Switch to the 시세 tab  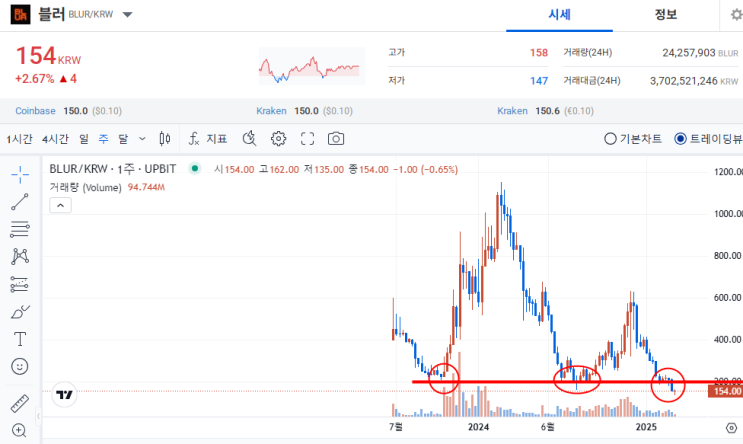pos(559,15)
